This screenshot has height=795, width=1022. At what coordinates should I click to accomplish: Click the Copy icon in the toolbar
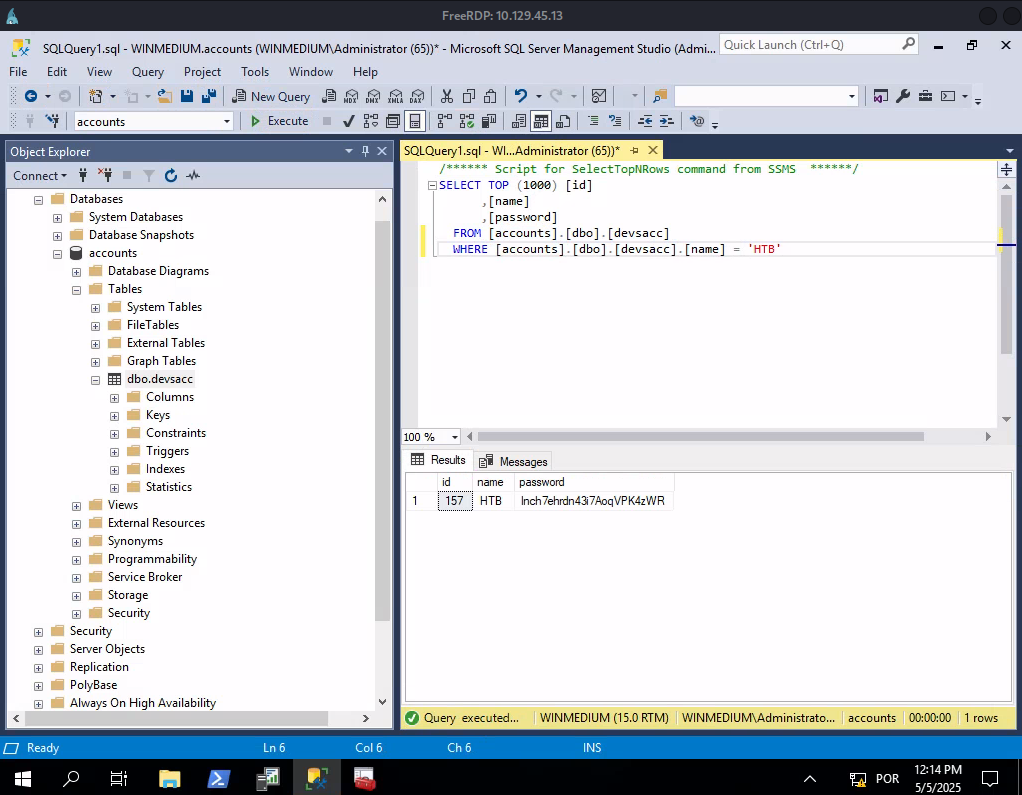click(469, 96)
